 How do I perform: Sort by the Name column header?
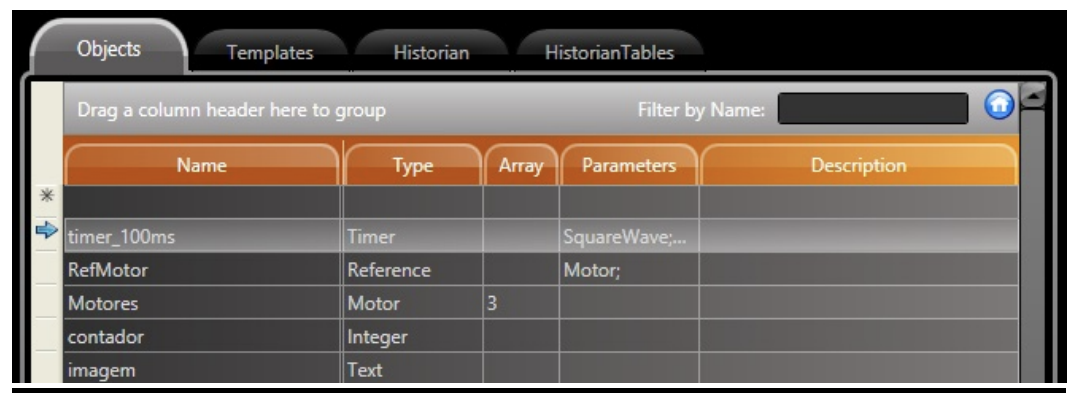click(202, 165)
